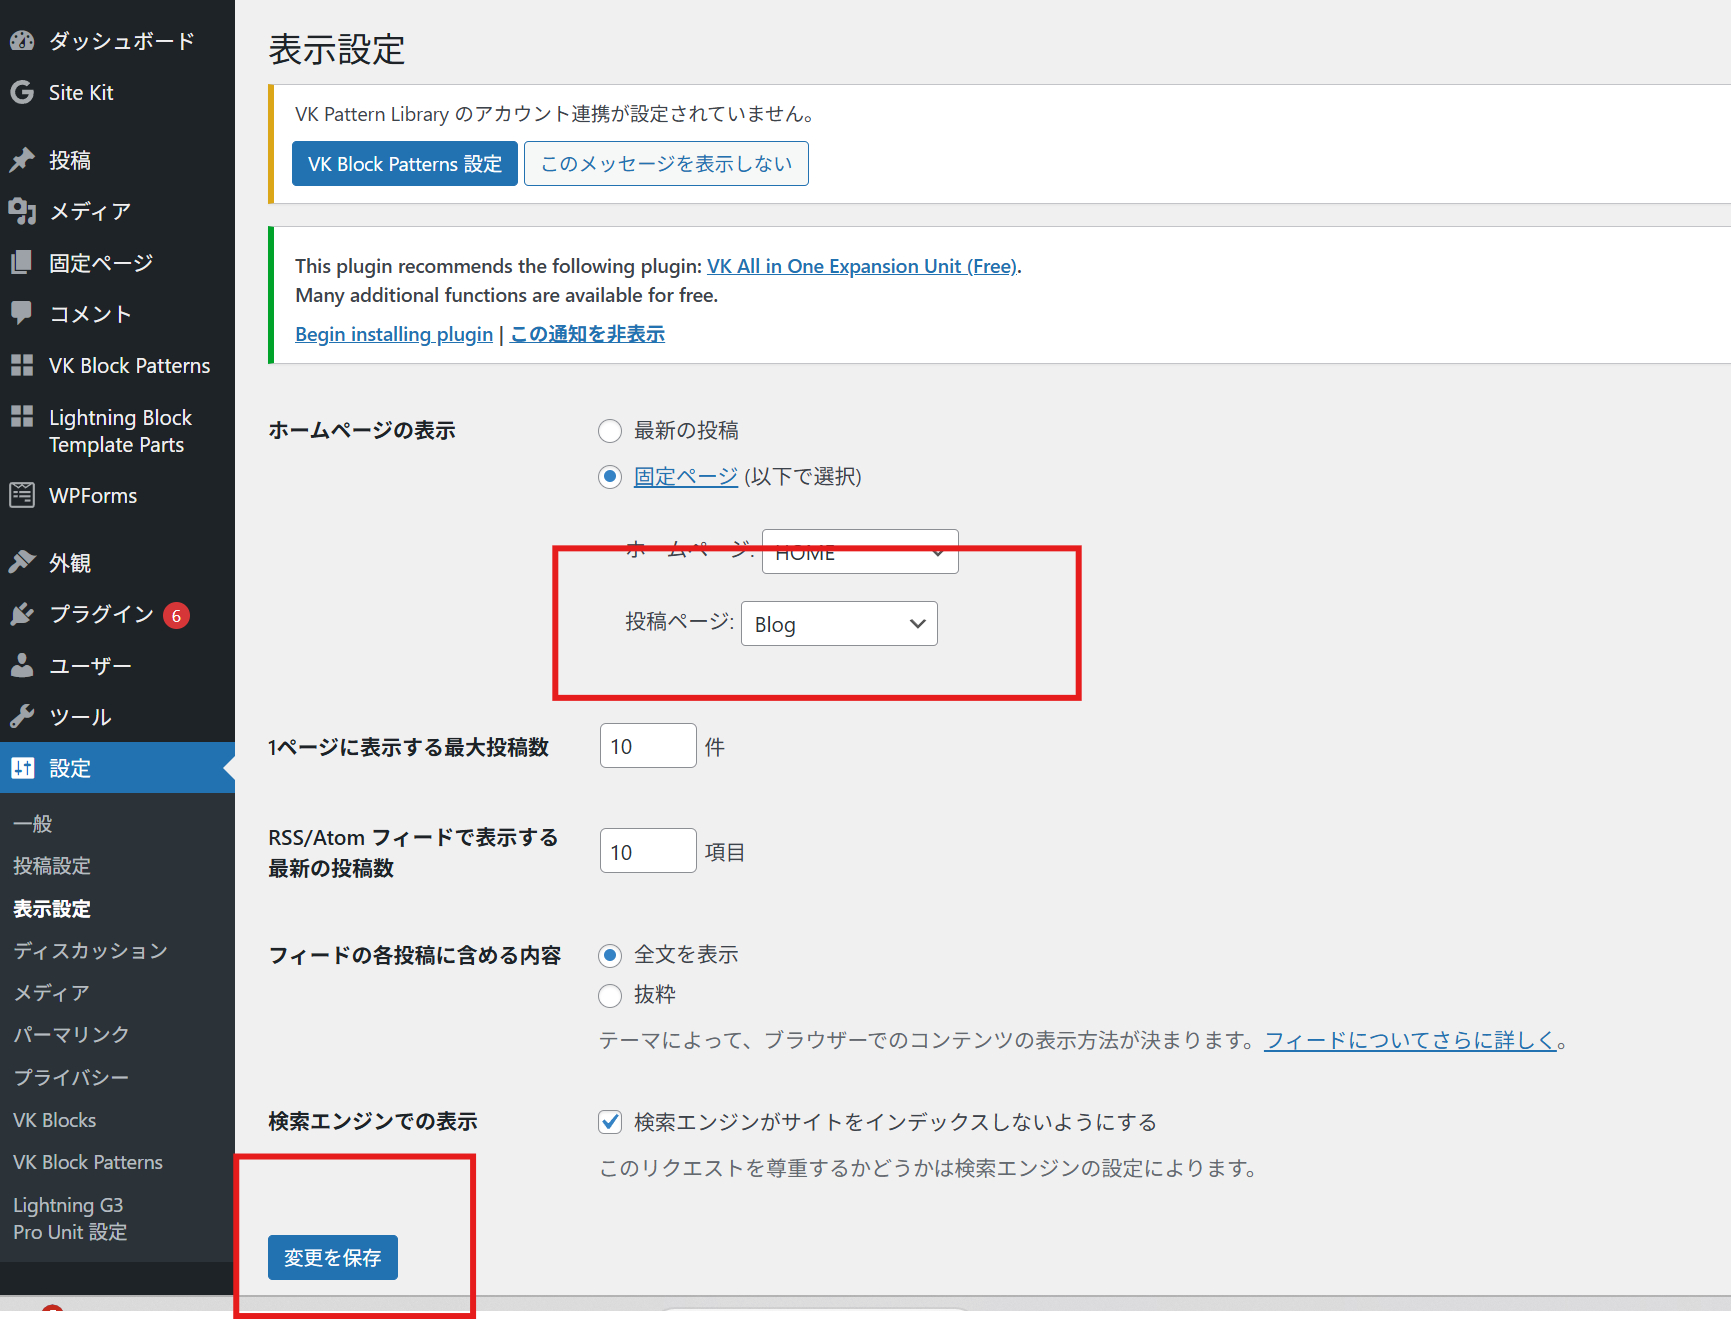
Task: Open the 一般 settings submenu
Action: (32, 824)
